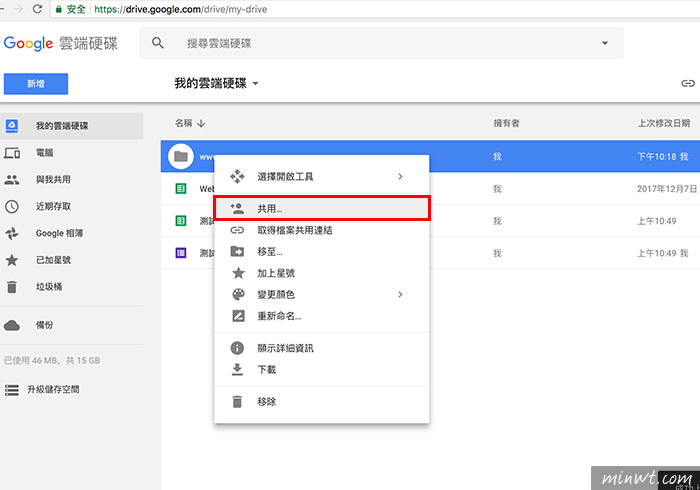The width and height of the screenshot is (700, 490).
Task: Click the 2017年12月7日 modified date
Action: point(667,189)
